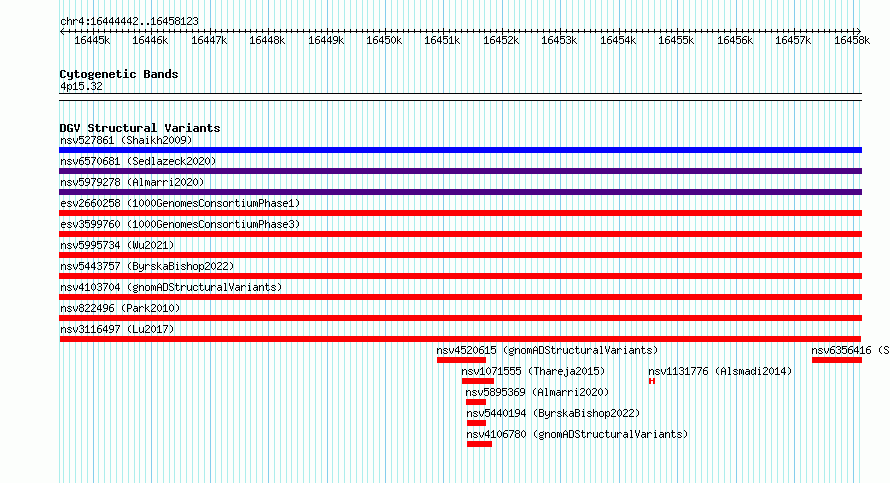Open nsv4106780 (gnomADStructuralVariants) label
This screenshot has width=890, height=483.
point(577,434)
